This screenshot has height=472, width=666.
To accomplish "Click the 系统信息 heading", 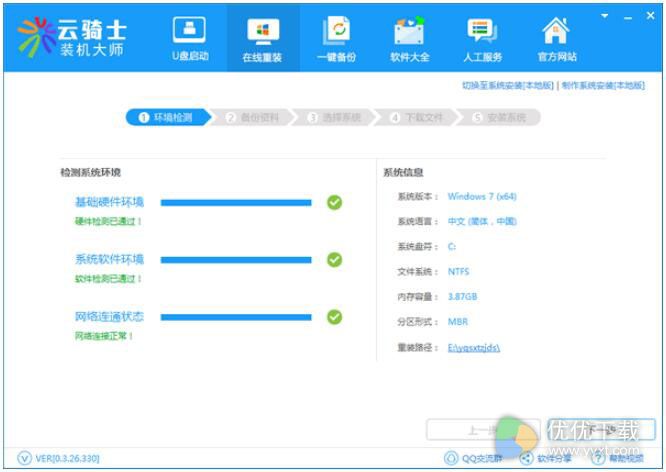I will (404, 172).
